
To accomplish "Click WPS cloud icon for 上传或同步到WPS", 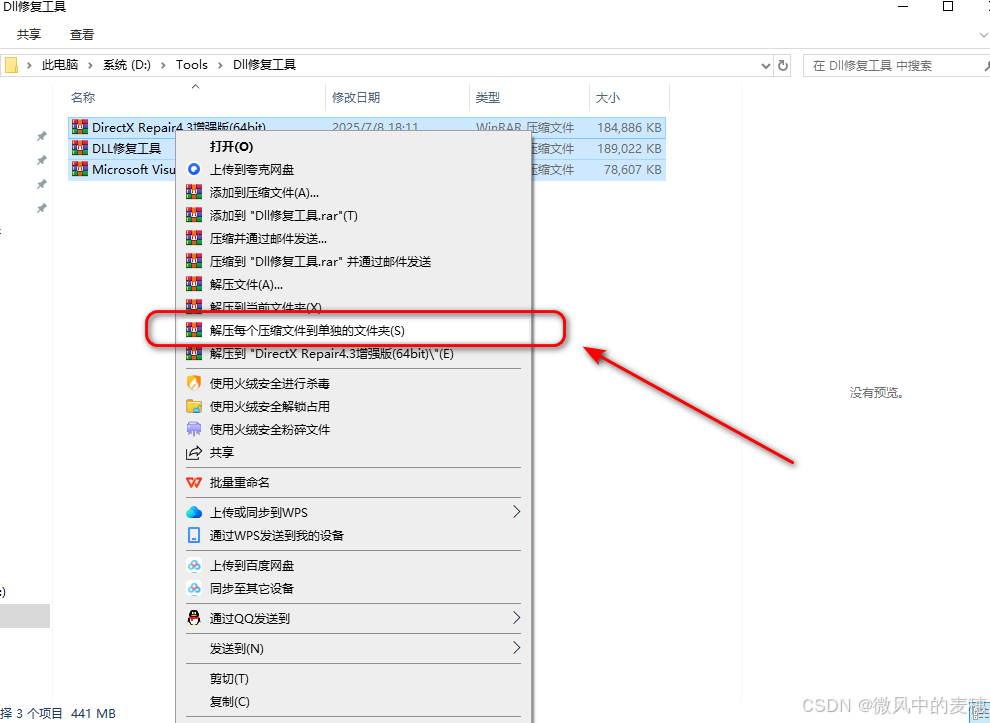I will [194, 512].
